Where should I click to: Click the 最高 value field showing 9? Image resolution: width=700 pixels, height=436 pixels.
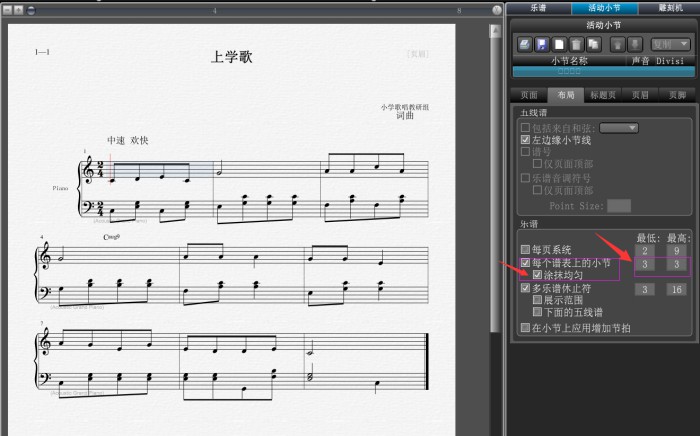677,250
